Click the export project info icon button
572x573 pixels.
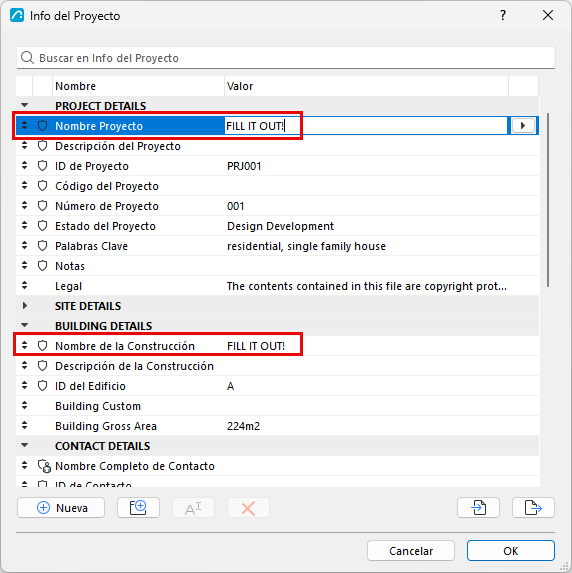coord(533,508)
